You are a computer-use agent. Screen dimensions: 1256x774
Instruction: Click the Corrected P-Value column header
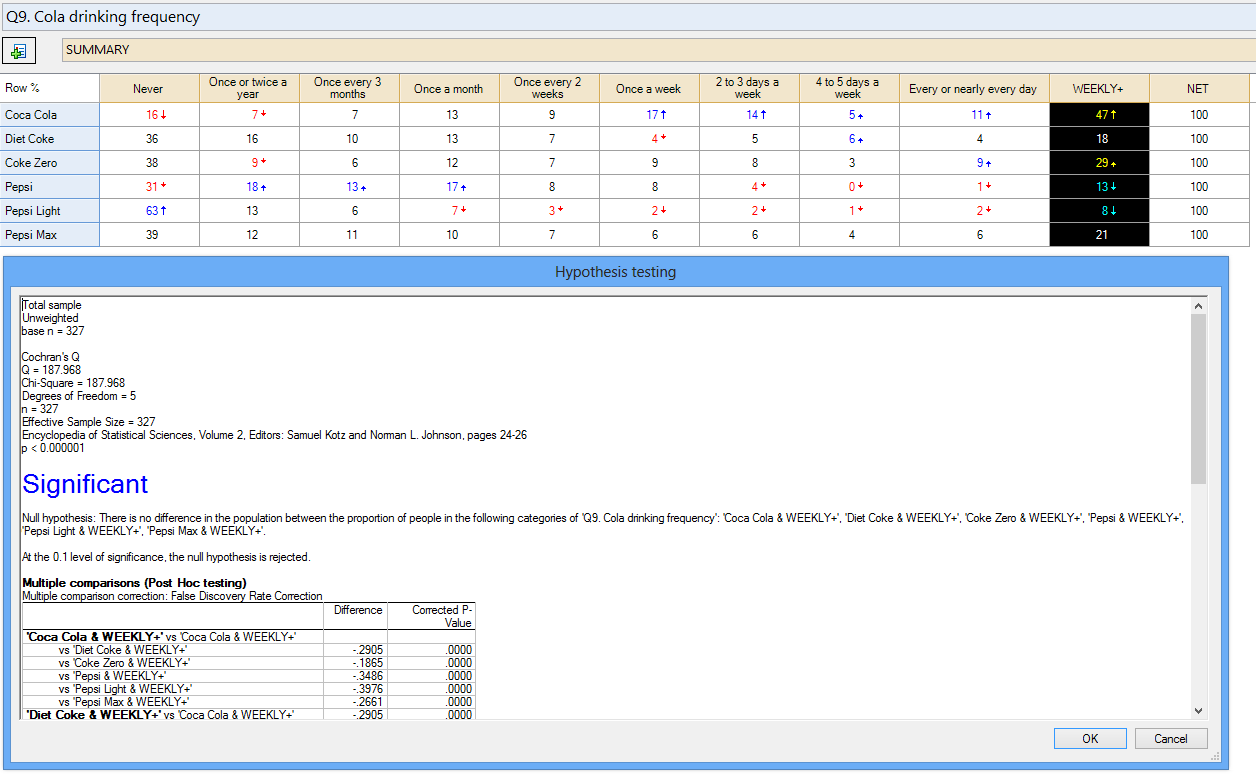coord(430,616)
